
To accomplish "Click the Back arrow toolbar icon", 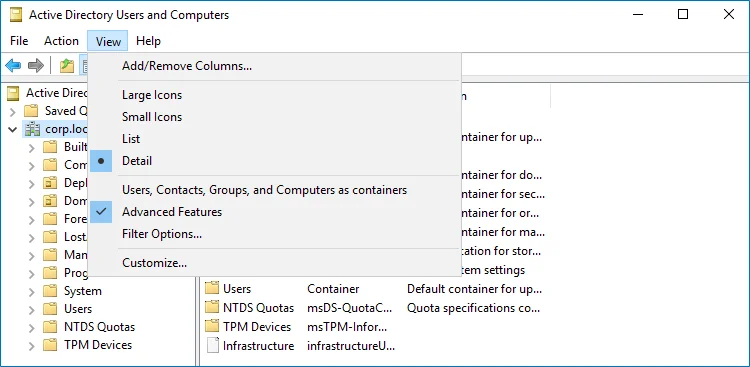I will point(13,65).
